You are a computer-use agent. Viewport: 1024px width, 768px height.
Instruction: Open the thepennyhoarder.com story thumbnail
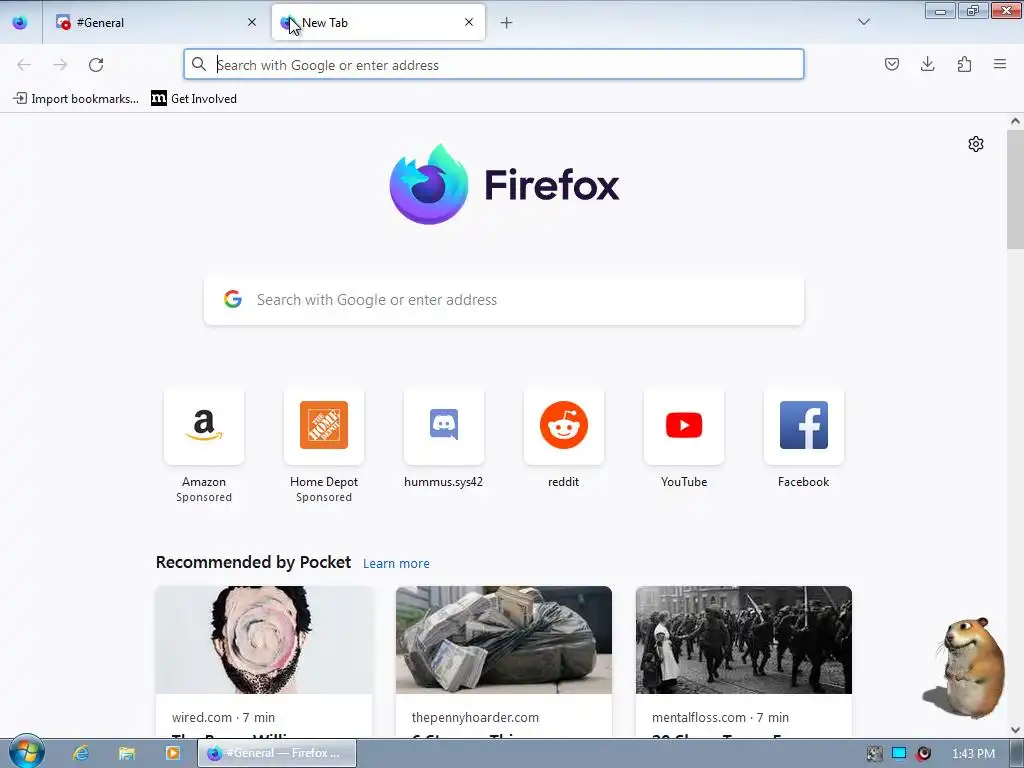[504, 640]
